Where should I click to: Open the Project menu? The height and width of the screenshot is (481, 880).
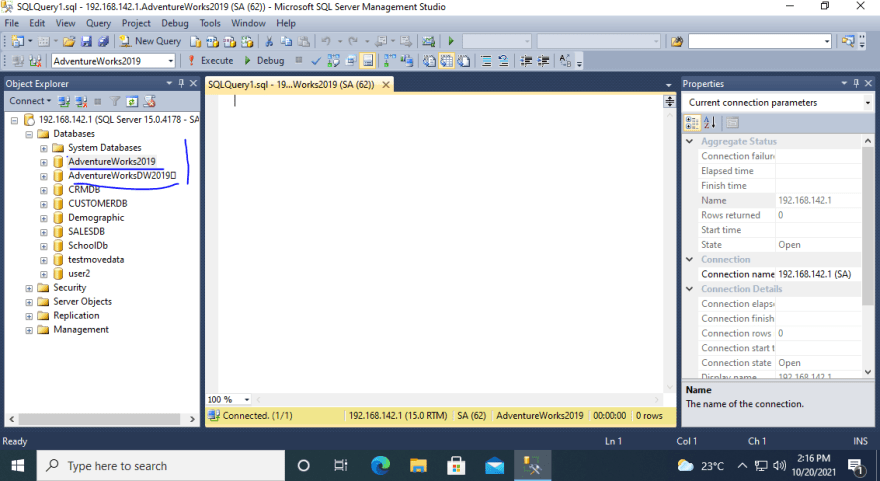[x=136, y=23]
